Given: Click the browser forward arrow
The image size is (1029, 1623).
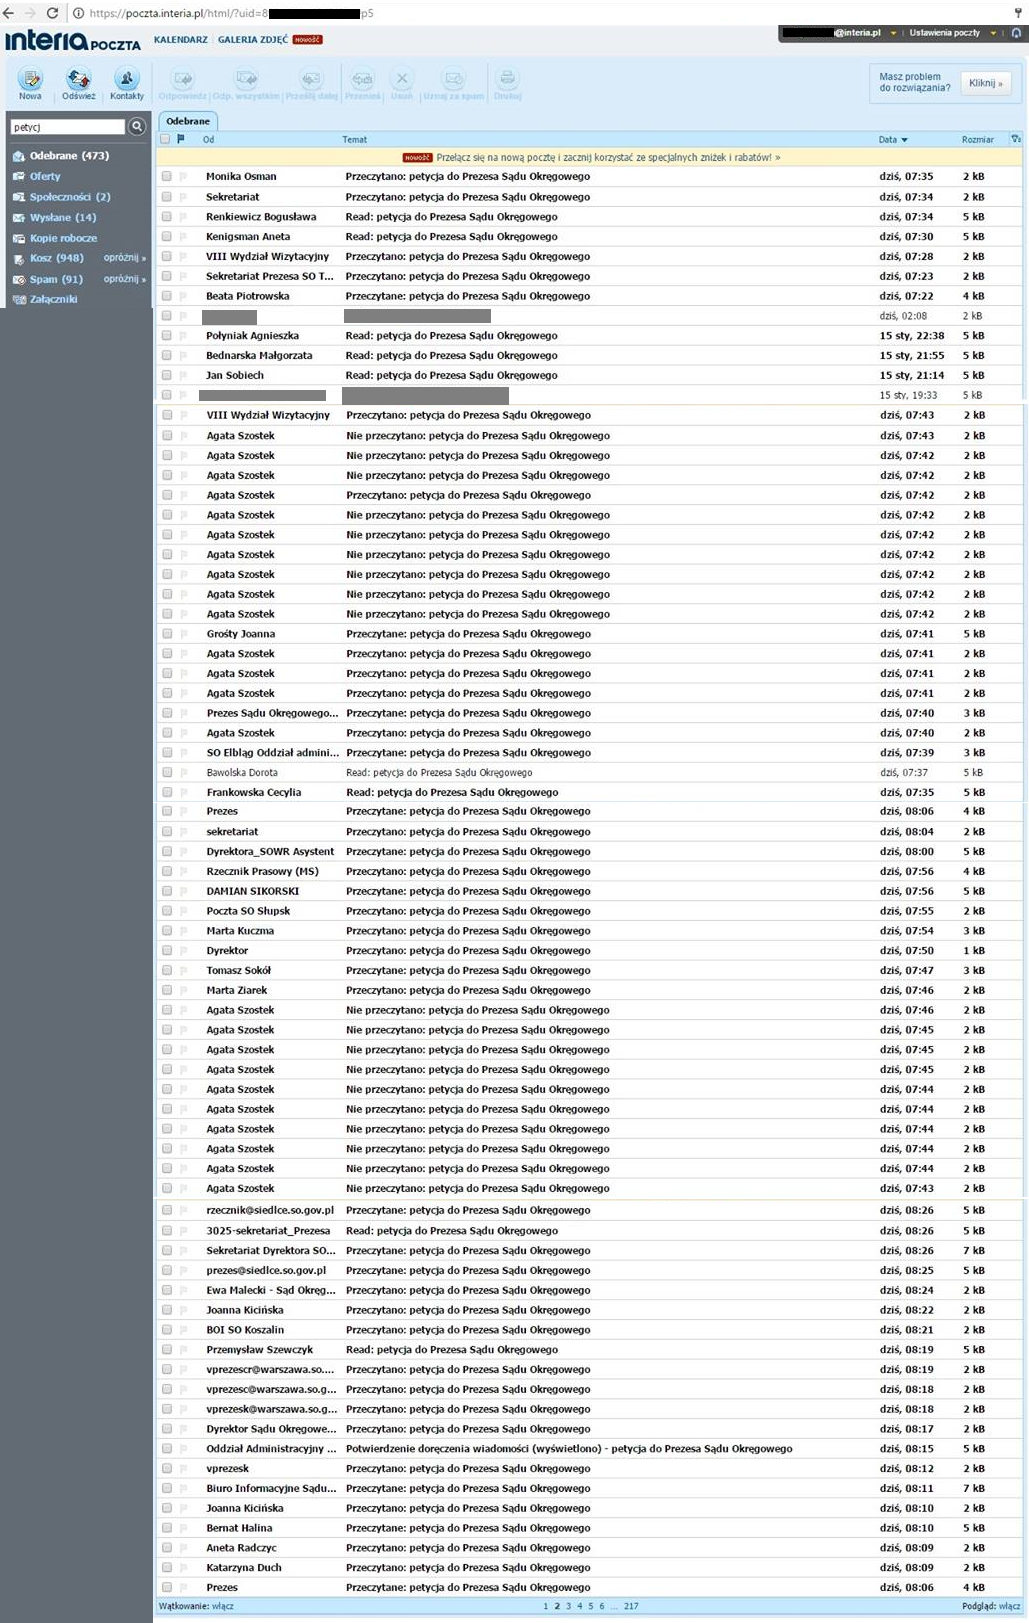Looking at the screenshot, I should 30,13.
